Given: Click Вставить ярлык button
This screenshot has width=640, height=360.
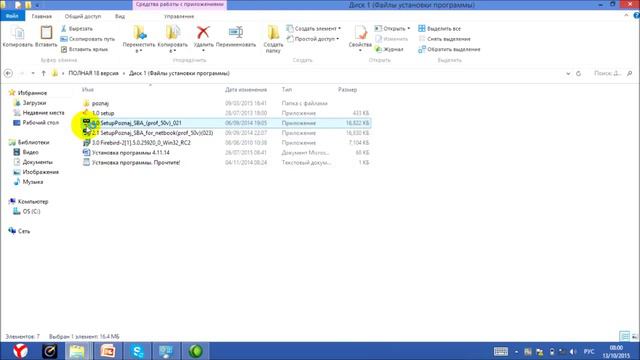Looking at the screenshot, I should click(84, 49).
